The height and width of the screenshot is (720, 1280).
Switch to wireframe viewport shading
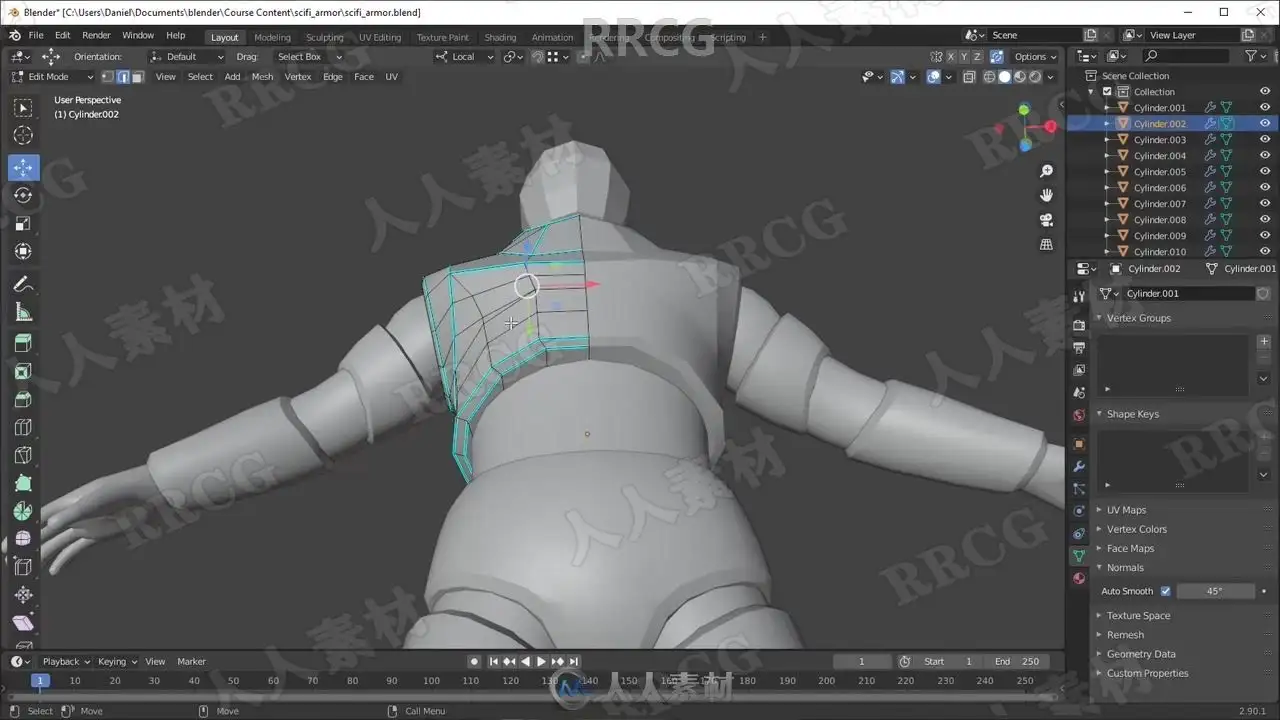(990, 77)
